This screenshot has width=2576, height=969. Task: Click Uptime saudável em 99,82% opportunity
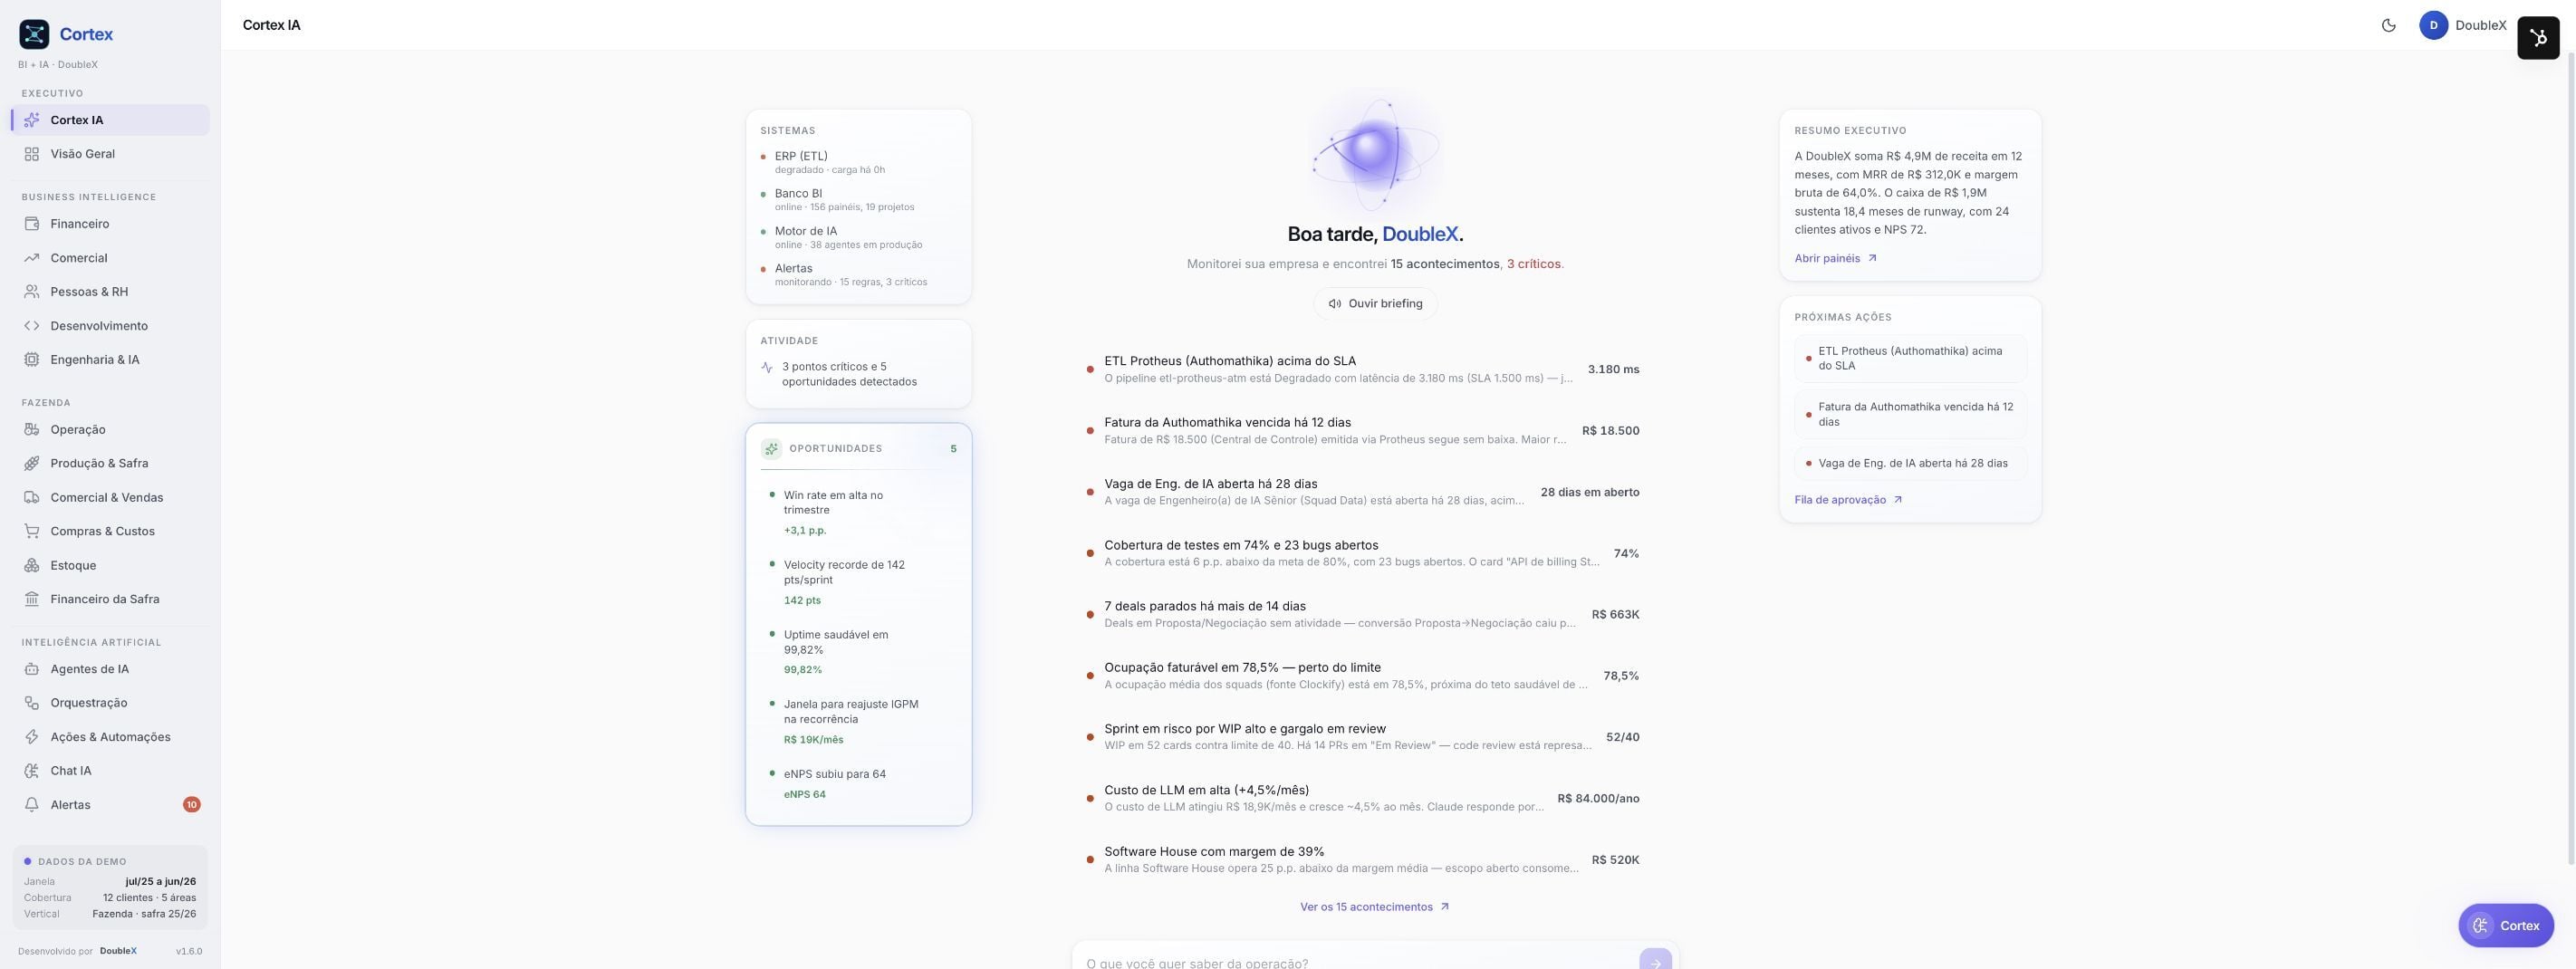[x=858, y=653]
